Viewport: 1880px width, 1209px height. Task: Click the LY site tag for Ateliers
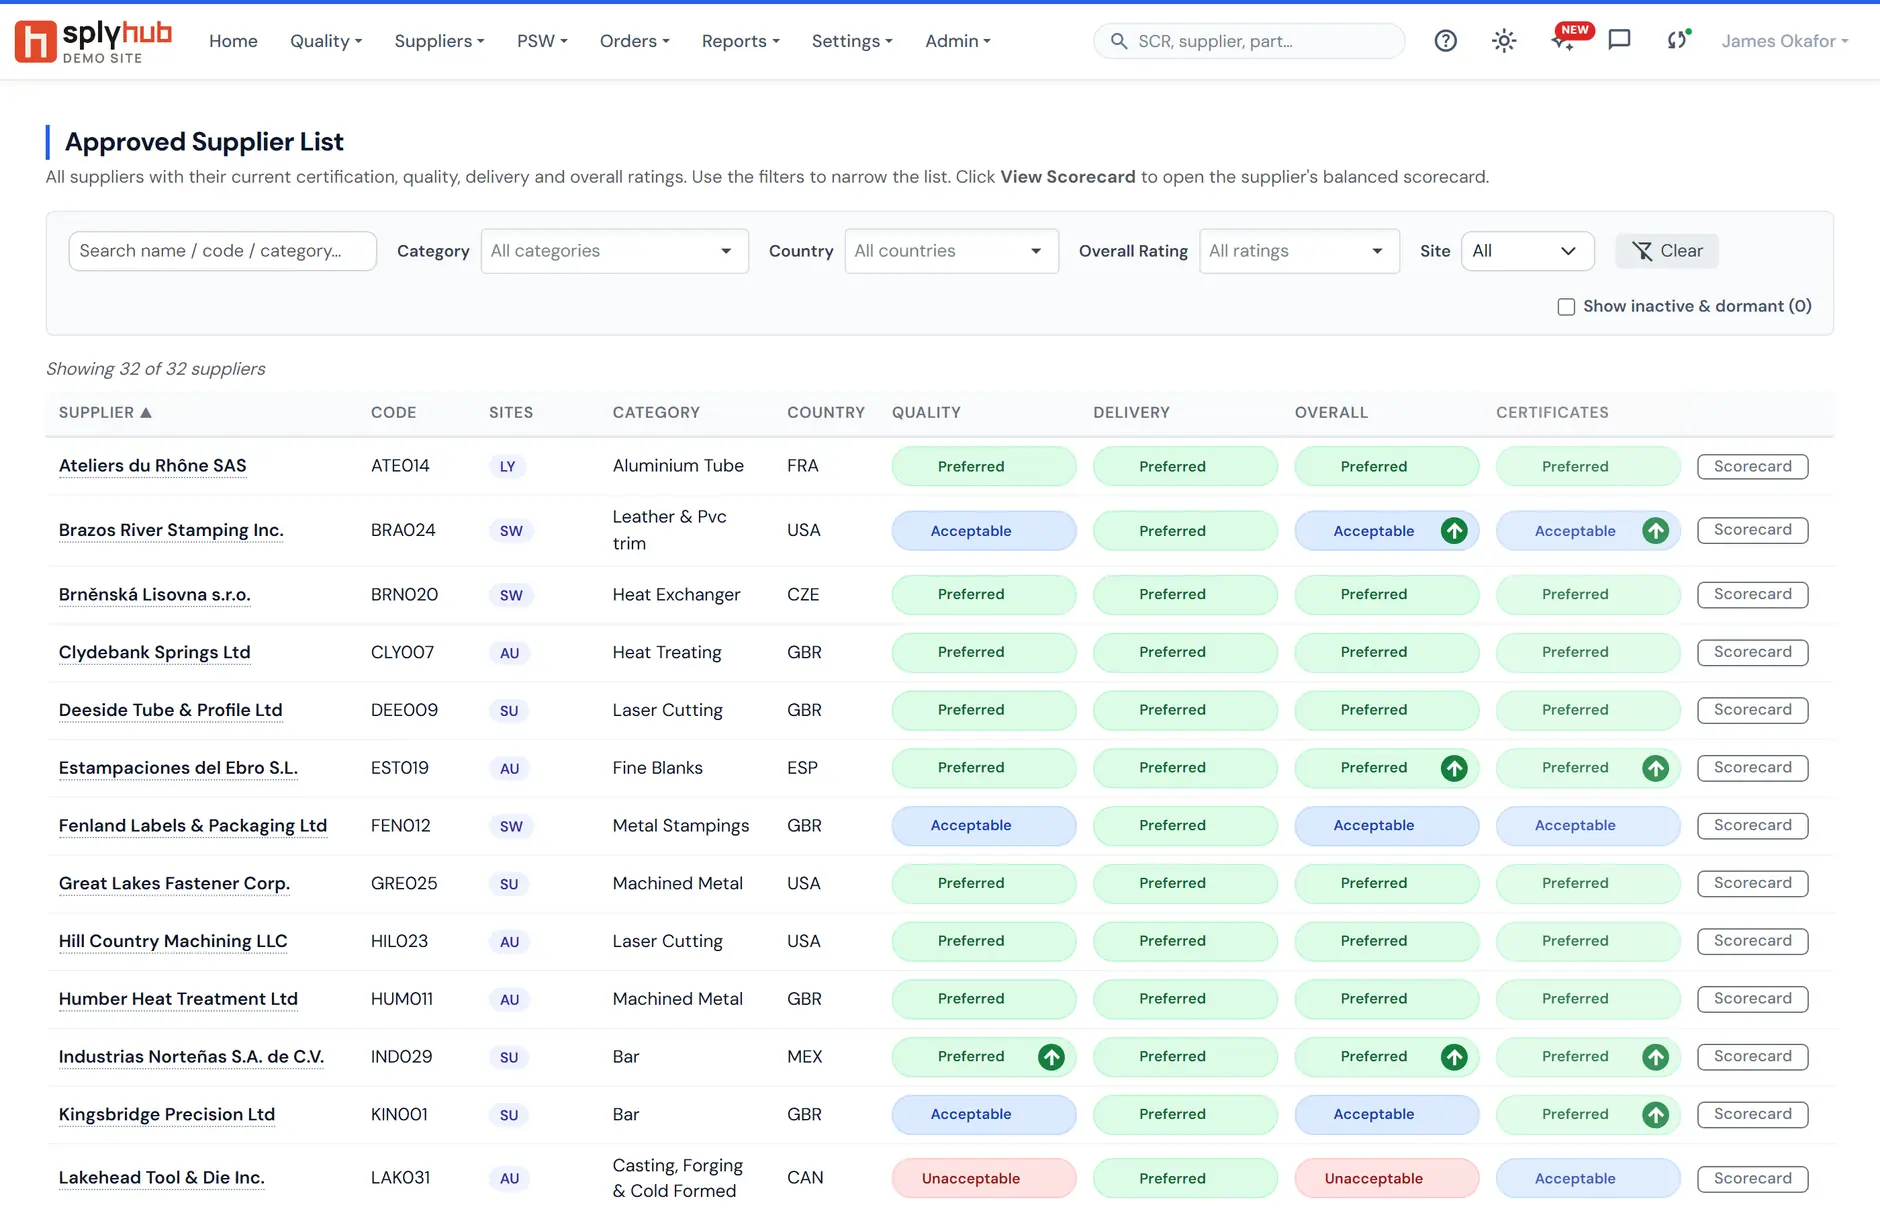pos(507,467)
